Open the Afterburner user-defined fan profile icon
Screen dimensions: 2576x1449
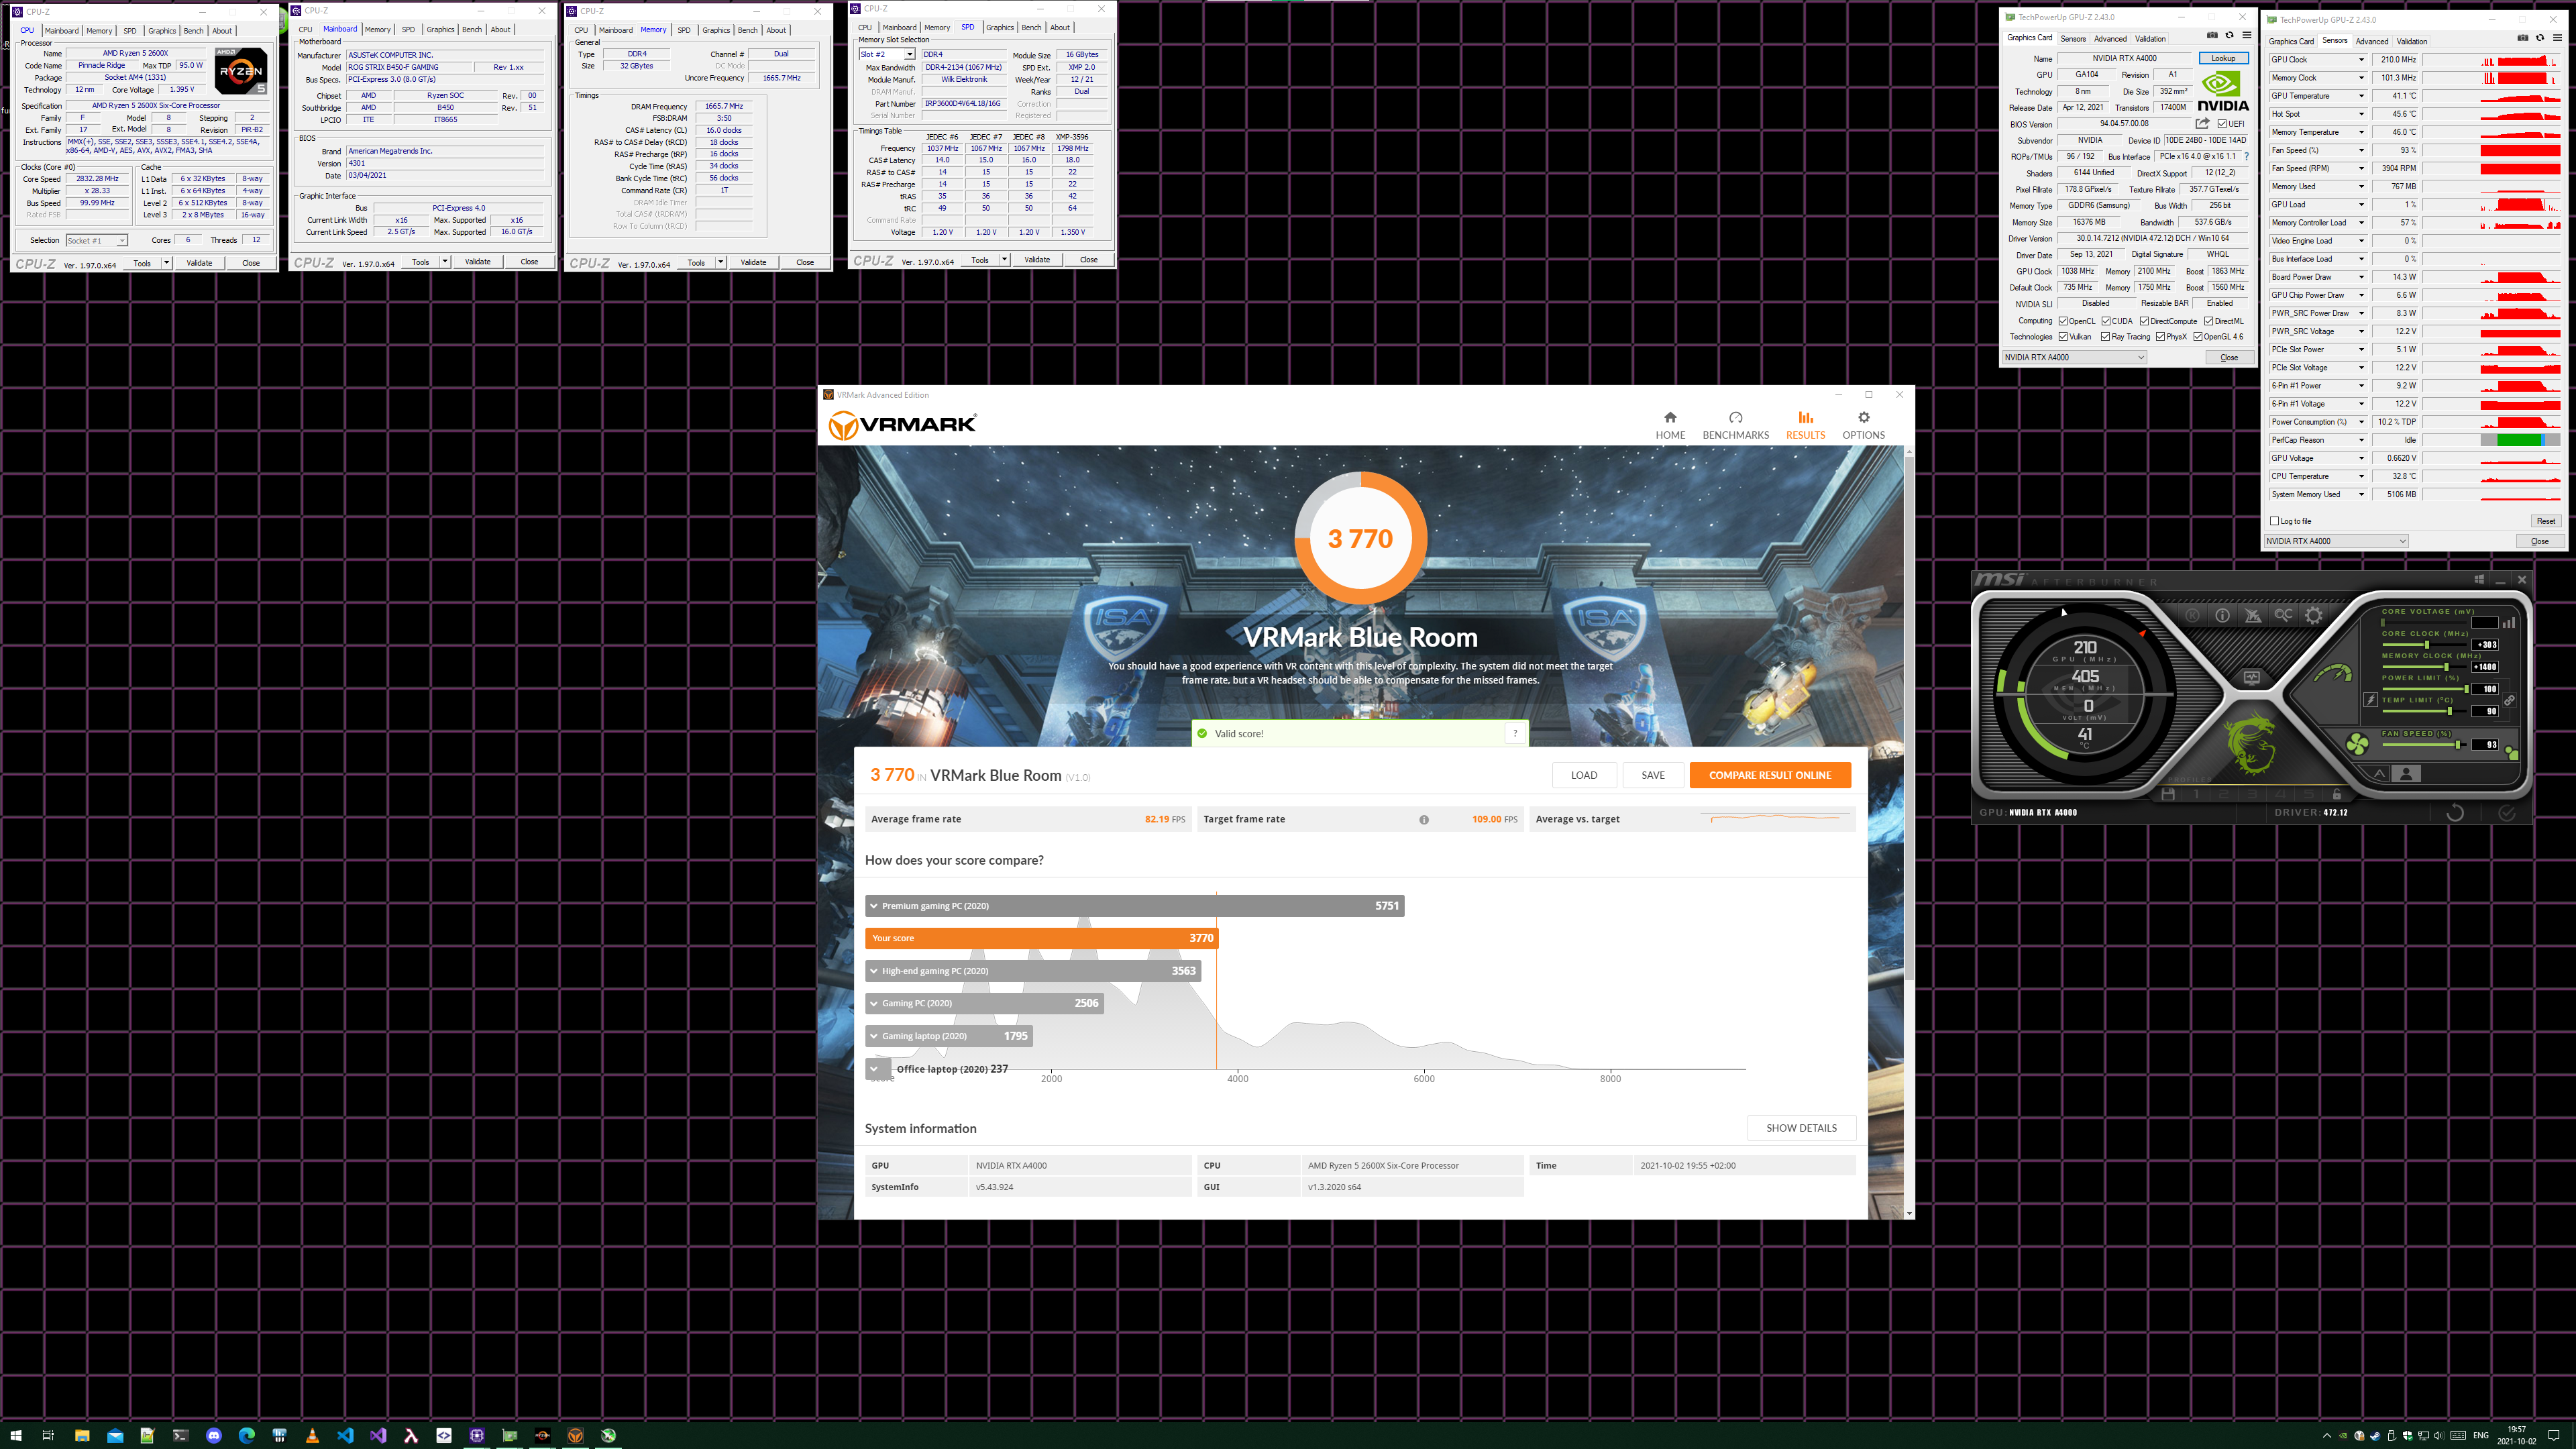2406,774
